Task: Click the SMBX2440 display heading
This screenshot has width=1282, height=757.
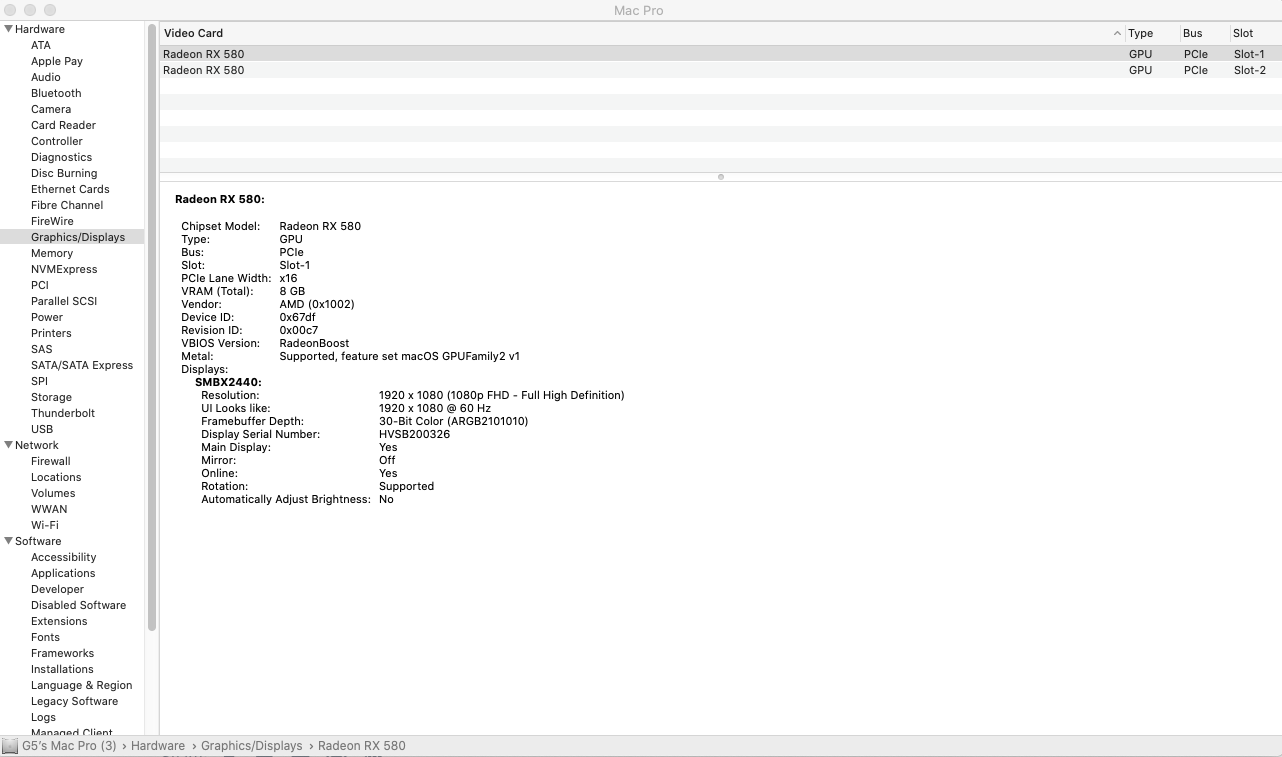Action: pyautogui.click(x=228, y=382)
